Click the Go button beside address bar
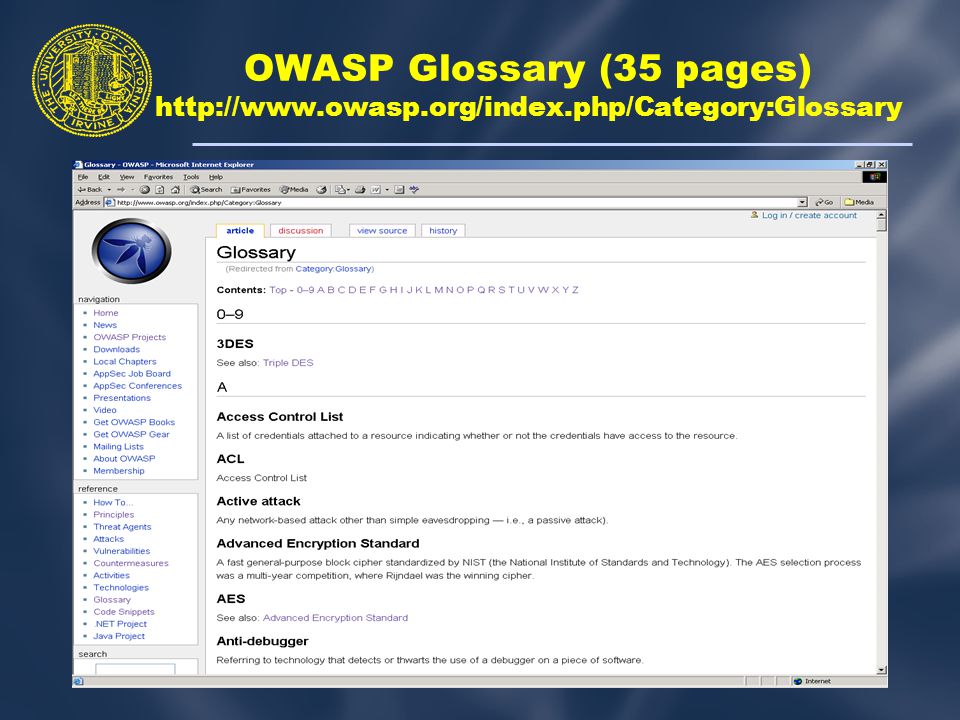The height and width of the screenshot is (720, 960). (824, 202)
